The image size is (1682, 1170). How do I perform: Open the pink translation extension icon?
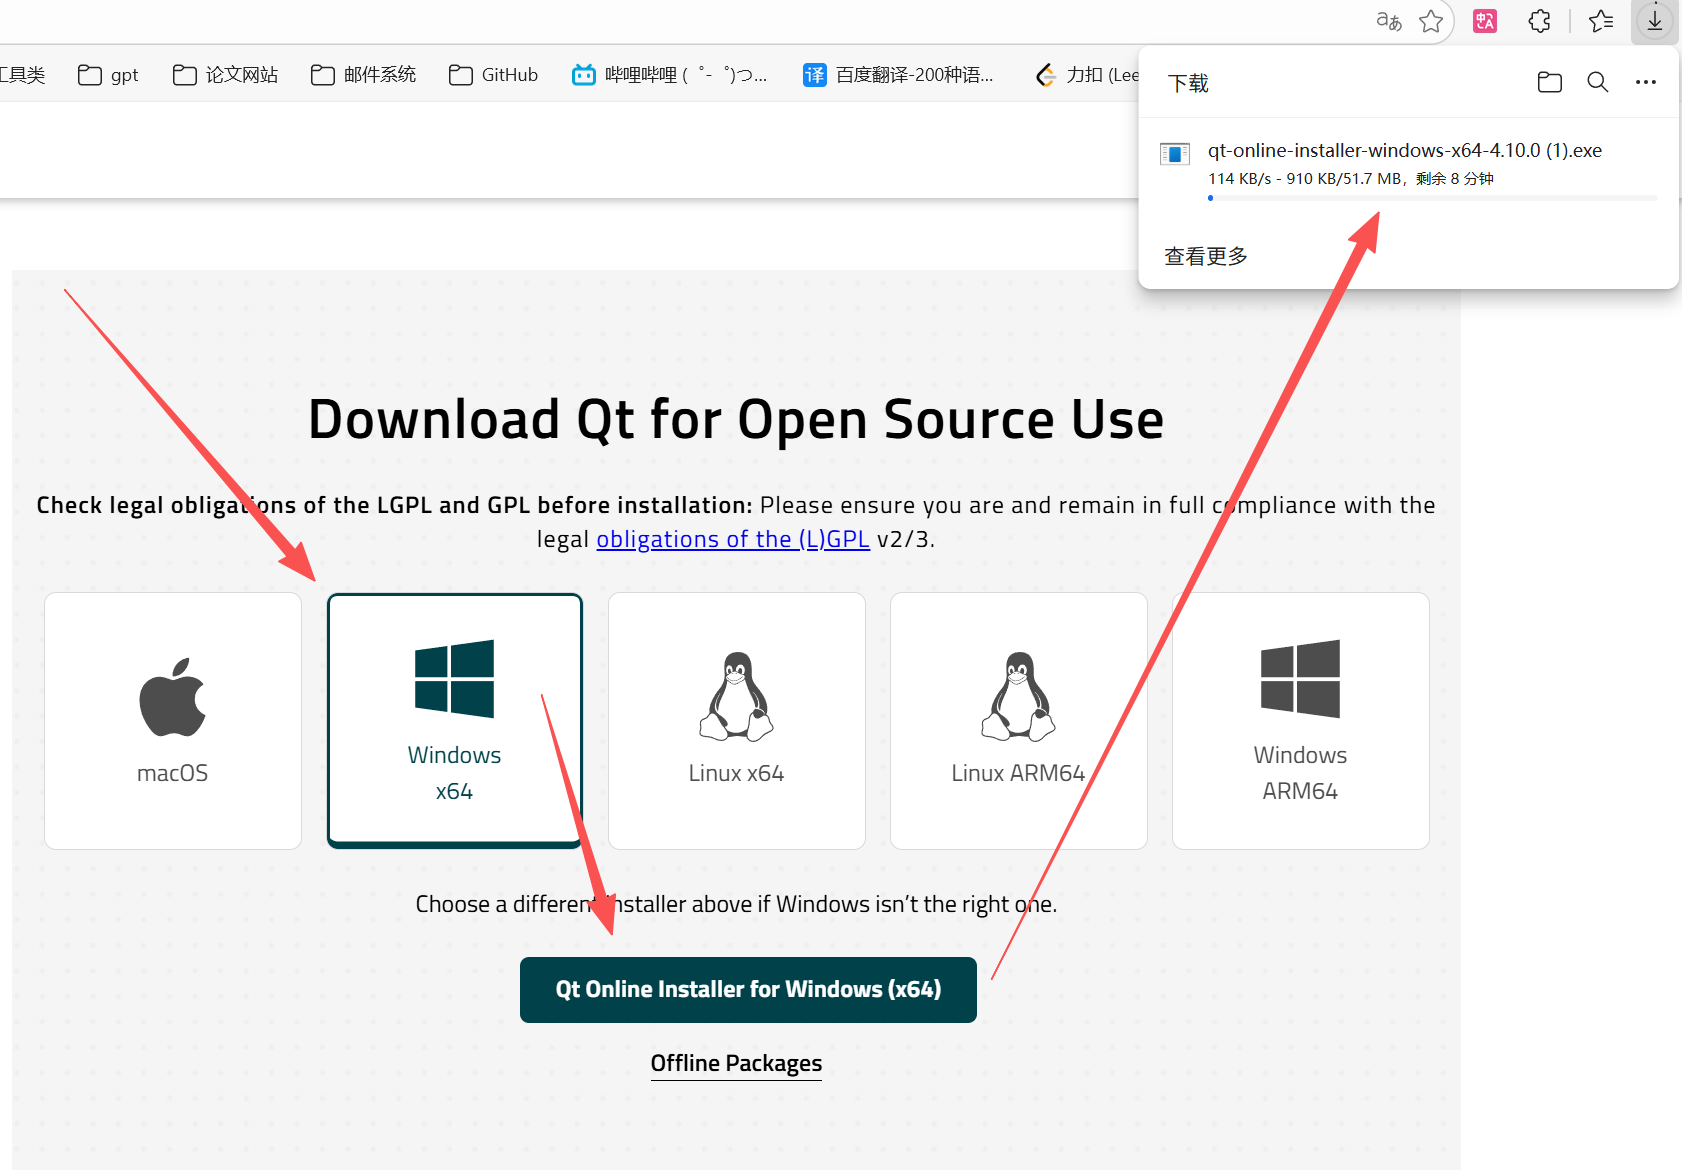click(1485, 21)
